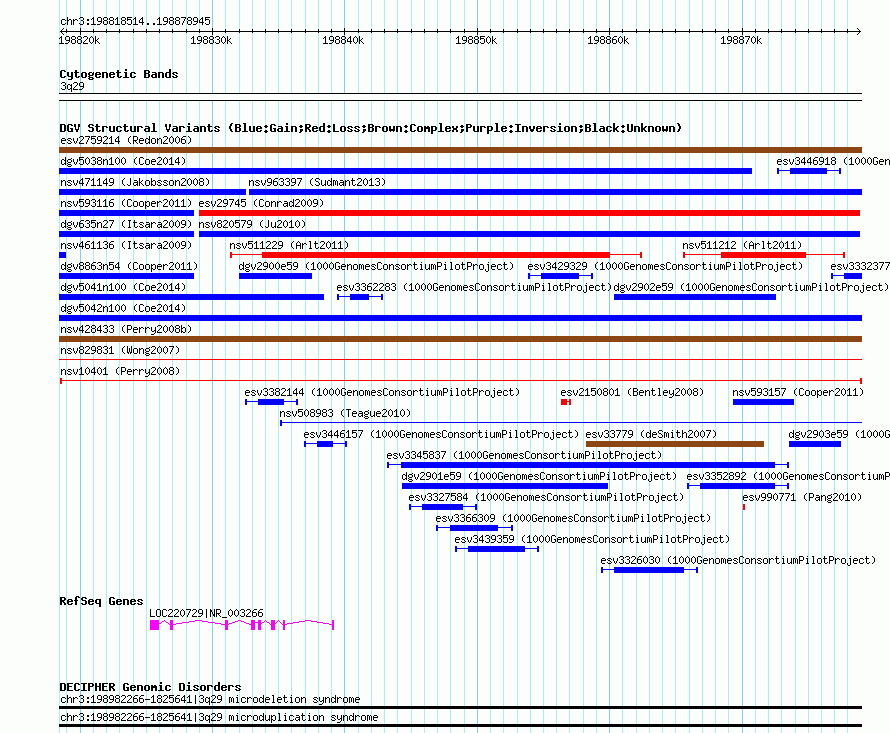Image resolution: width=890 pixels, height=733 pixels.
Task: Click nsv428433 (Perry2008b) label
Action: point(126,329)
